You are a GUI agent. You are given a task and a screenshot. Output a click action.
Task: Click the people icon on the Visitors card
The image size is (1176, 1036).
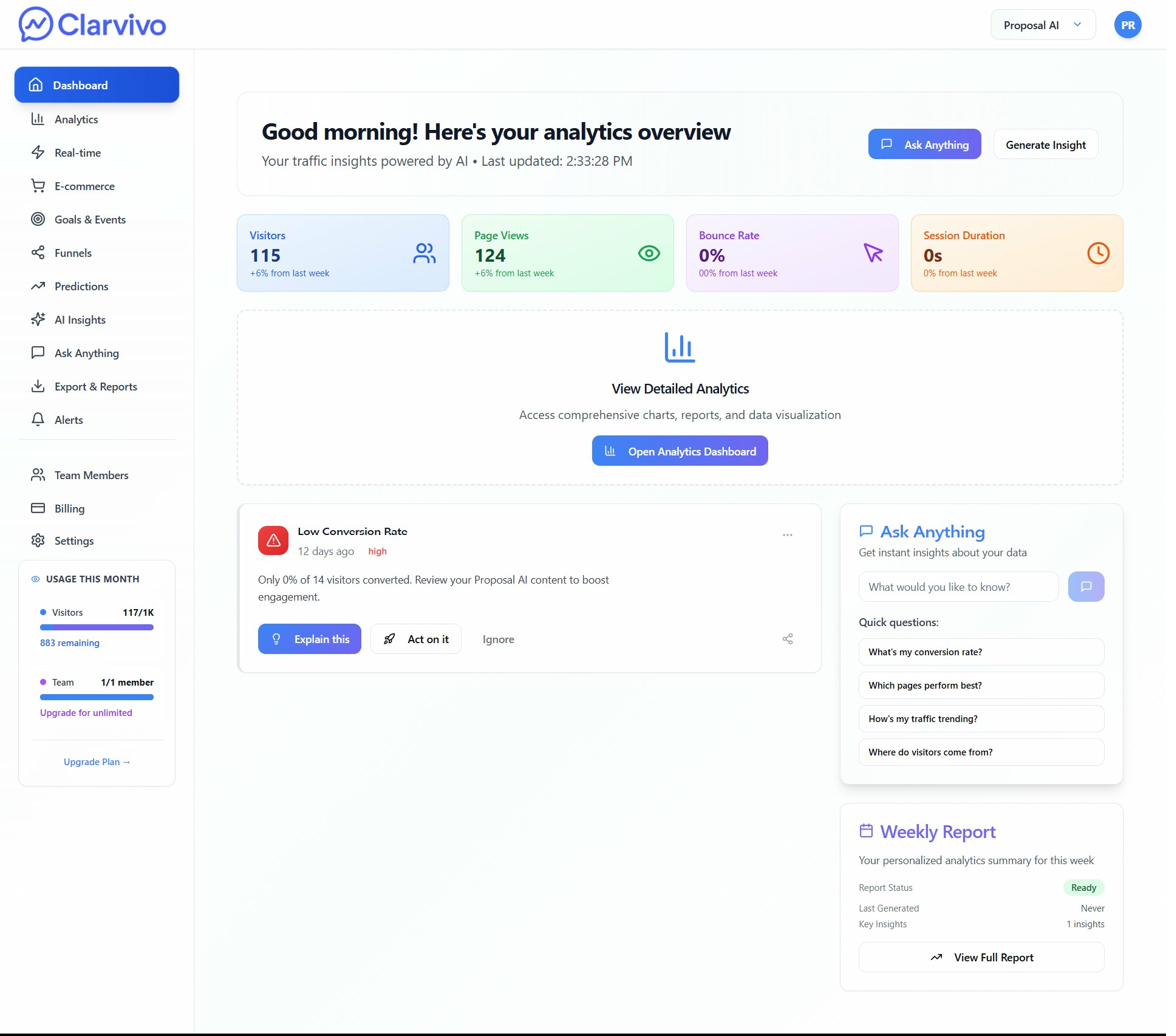tap(425, 253)
